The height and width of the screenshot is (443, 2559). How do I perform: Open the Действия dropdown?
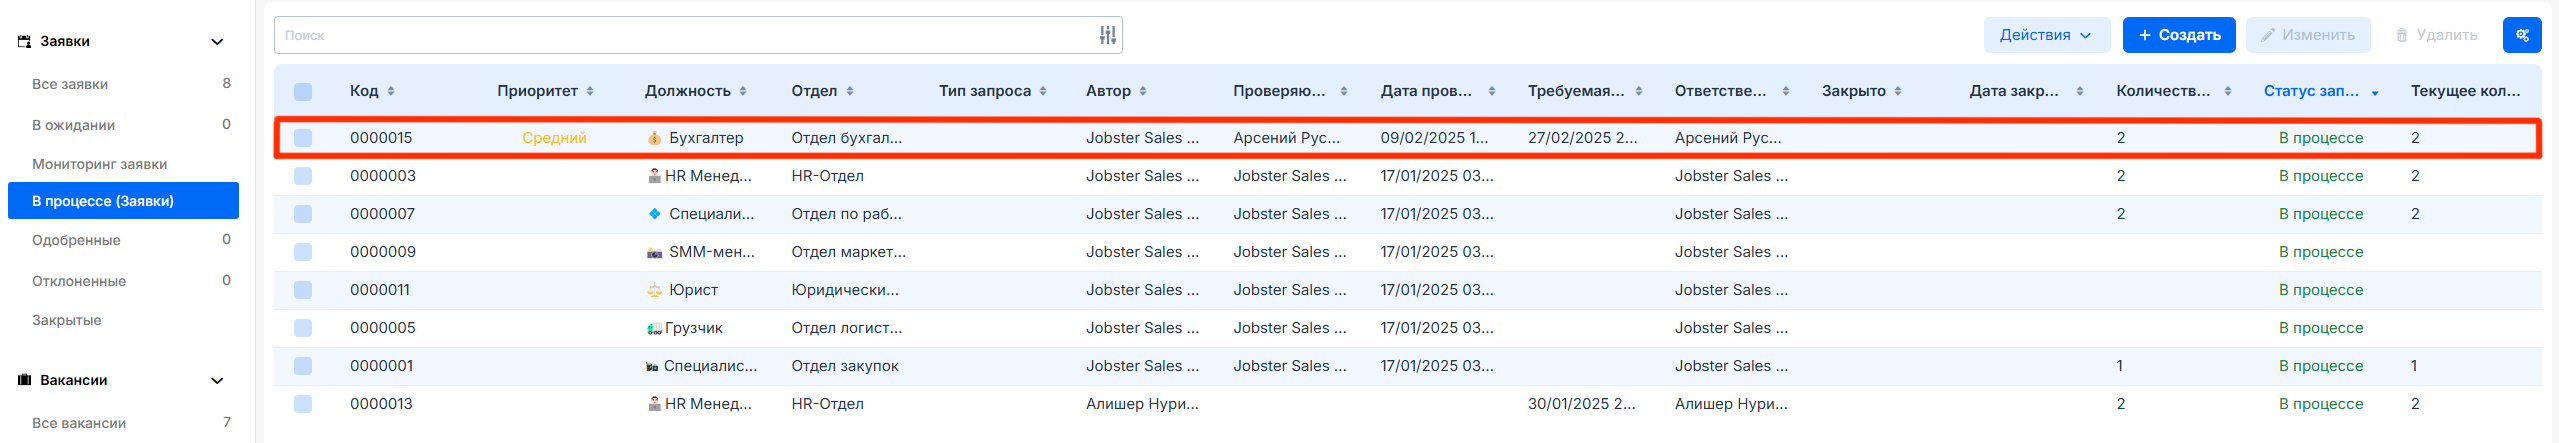2046,35
